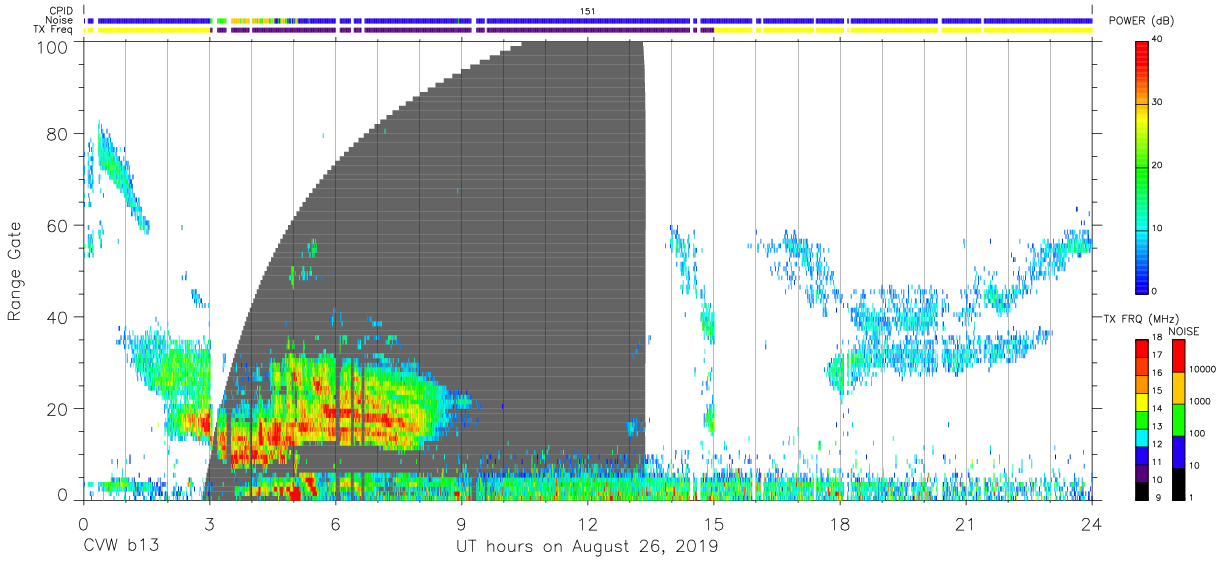This screenshot has width=1228, height=567.
Task: Click the x-axis tick label '15'
Action: pos(714,524)
